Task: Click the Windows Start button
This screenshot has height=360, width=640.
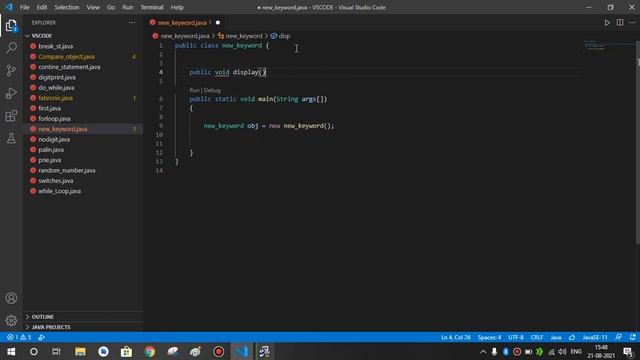Action: pyautogui.click(x=11, y=351)
